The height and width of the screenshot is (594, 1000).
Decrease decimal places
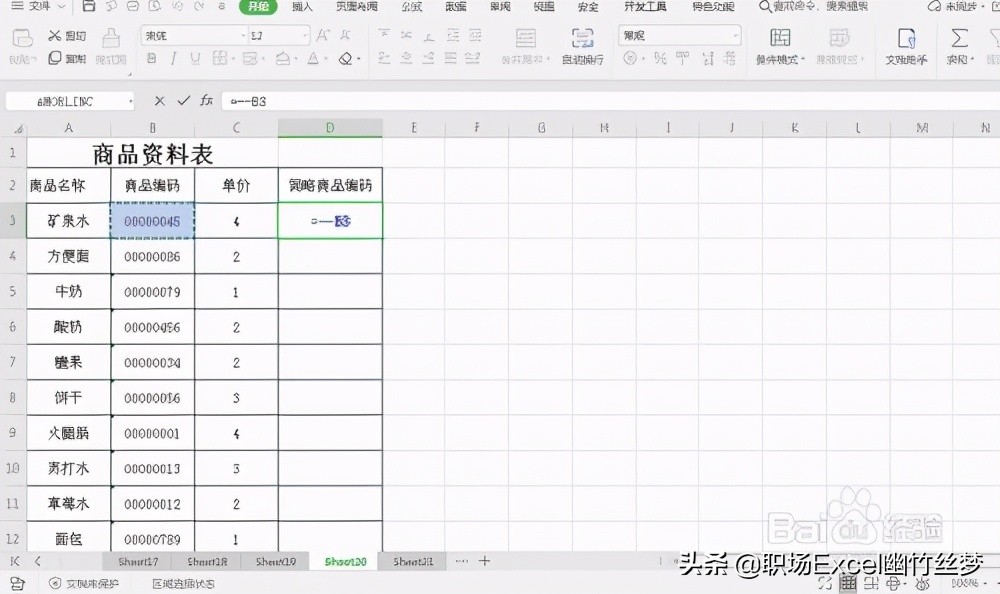click(x=730, y=59)
